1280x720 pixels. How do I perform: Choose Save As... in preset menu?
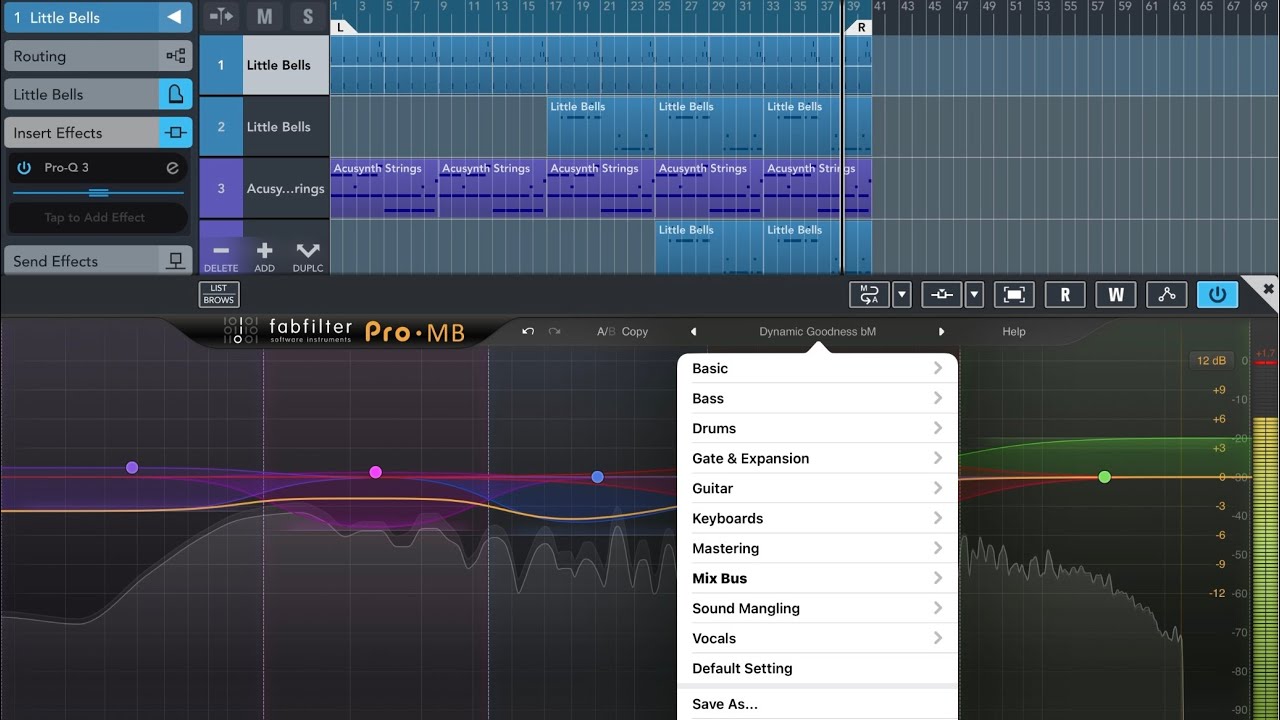(817, 704)
